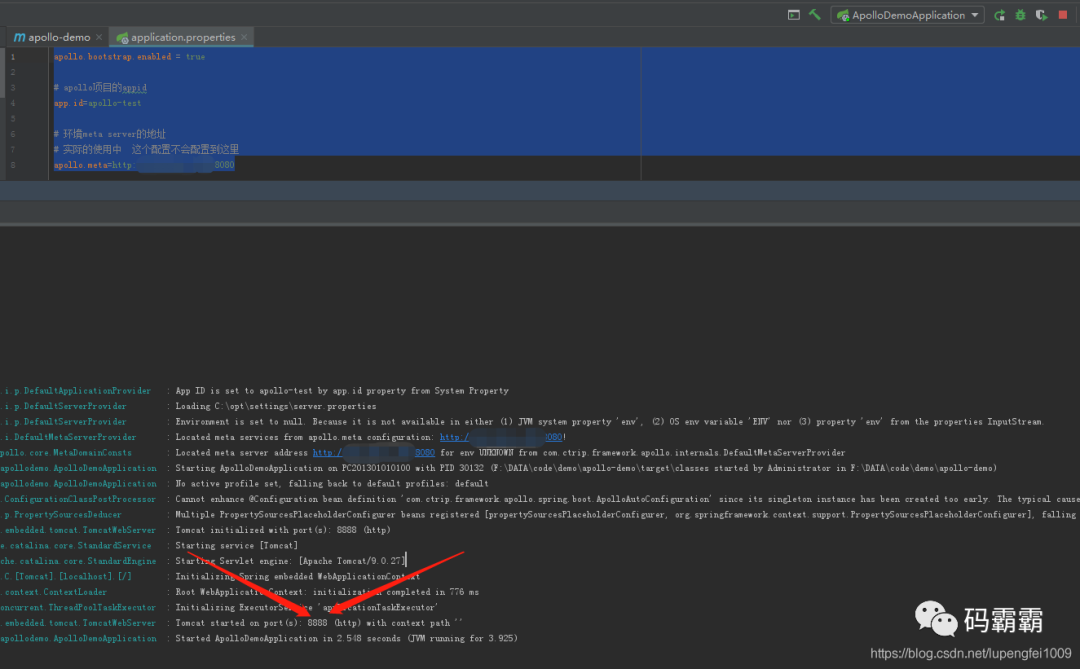Click log line 'Tomcat initialized with port(s): 8888'
Screen dimensions: 1080x669
(282, 531)
